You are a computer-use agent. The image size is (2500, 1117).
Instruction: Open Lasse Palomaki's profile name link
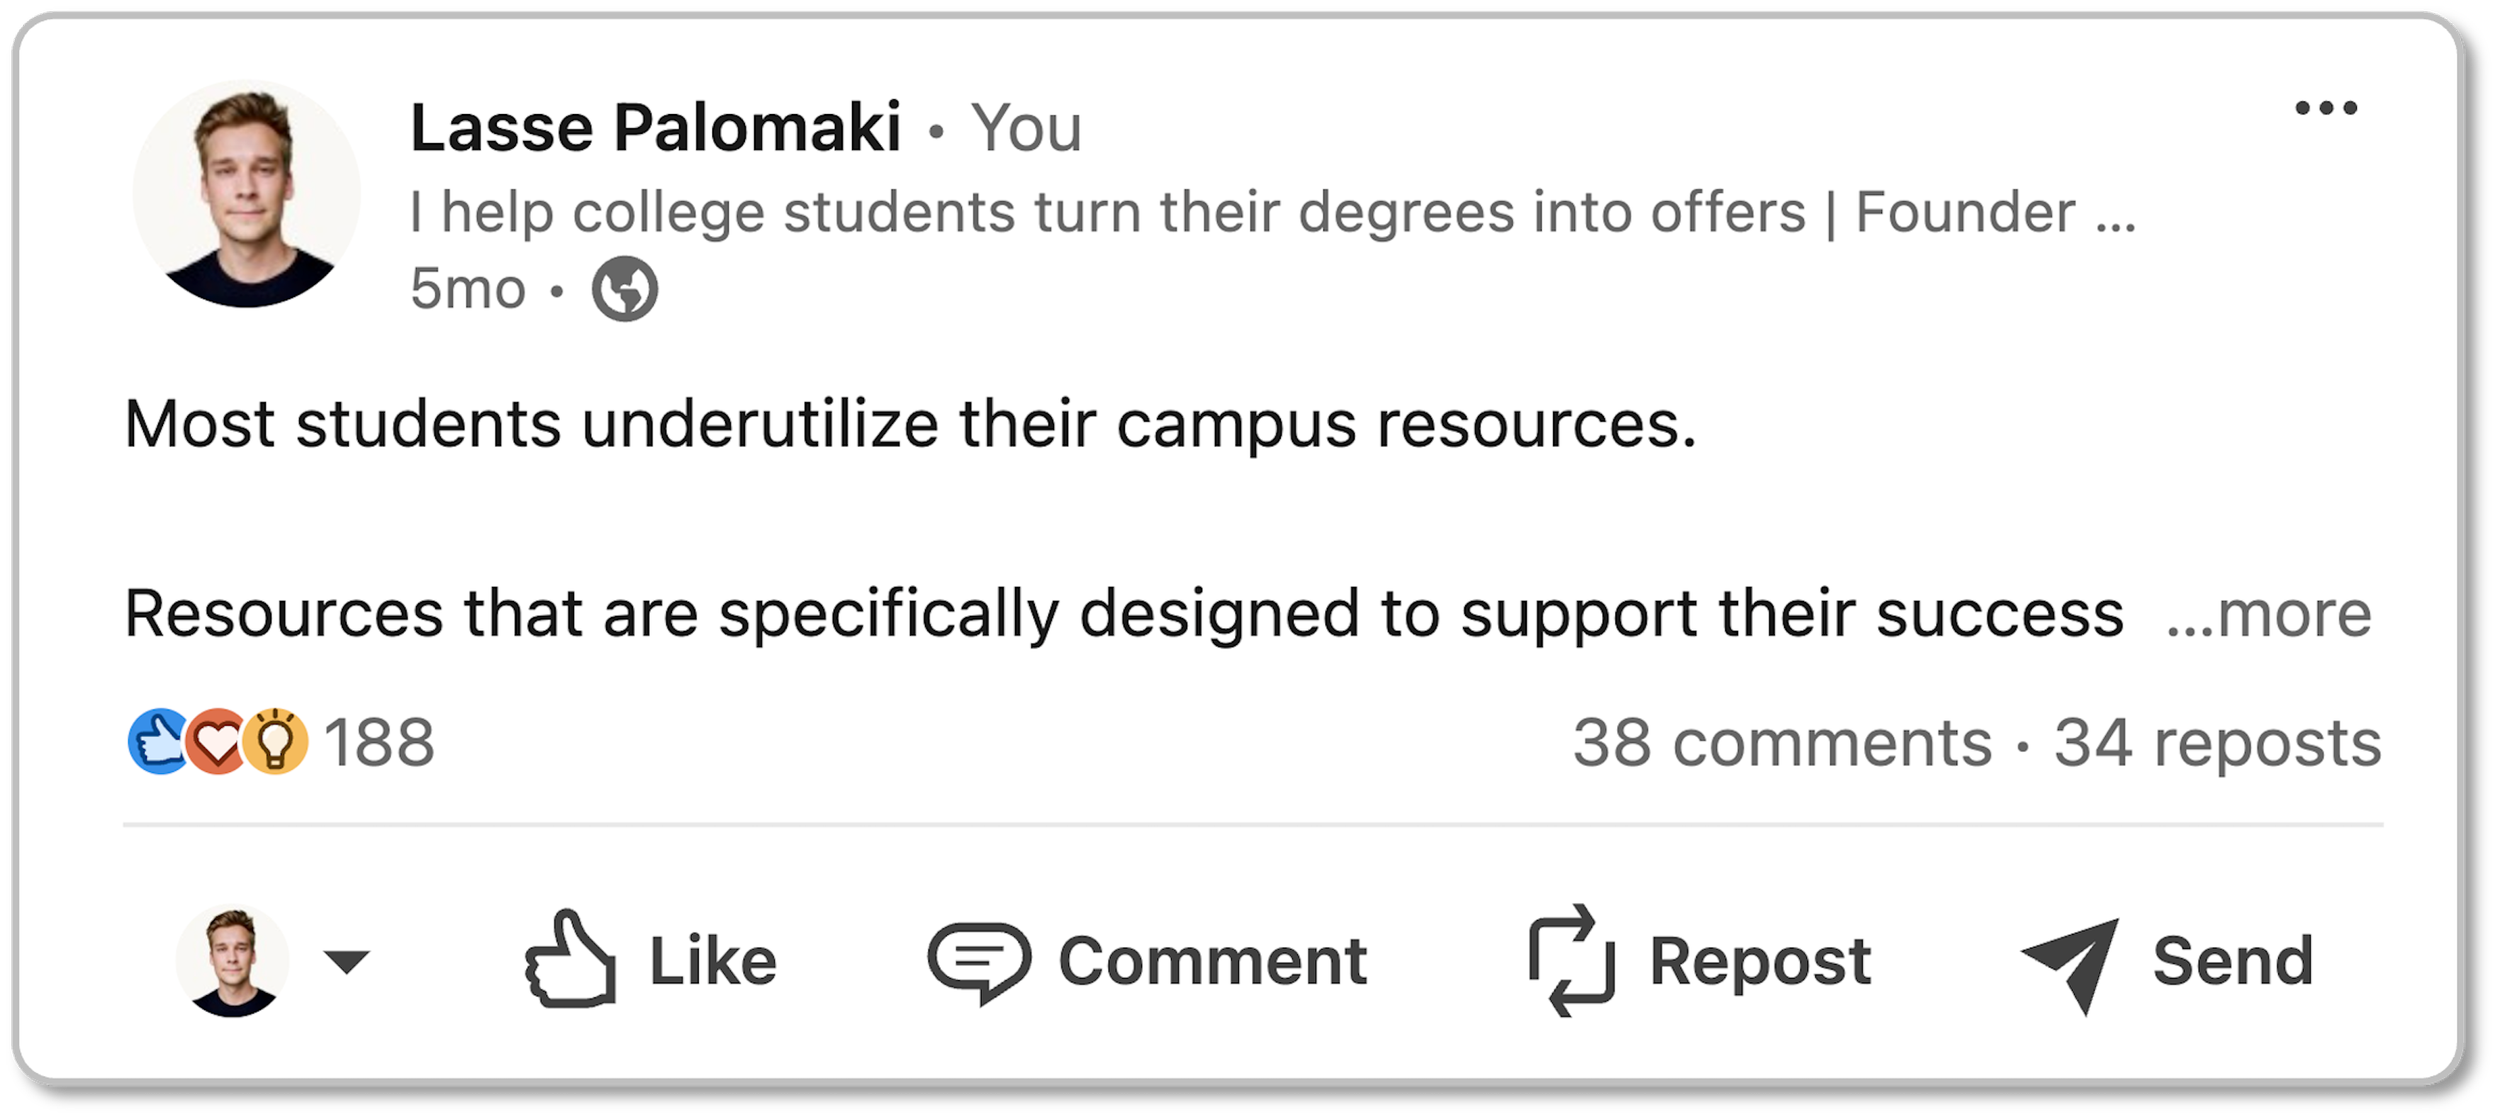click(655, 128)
